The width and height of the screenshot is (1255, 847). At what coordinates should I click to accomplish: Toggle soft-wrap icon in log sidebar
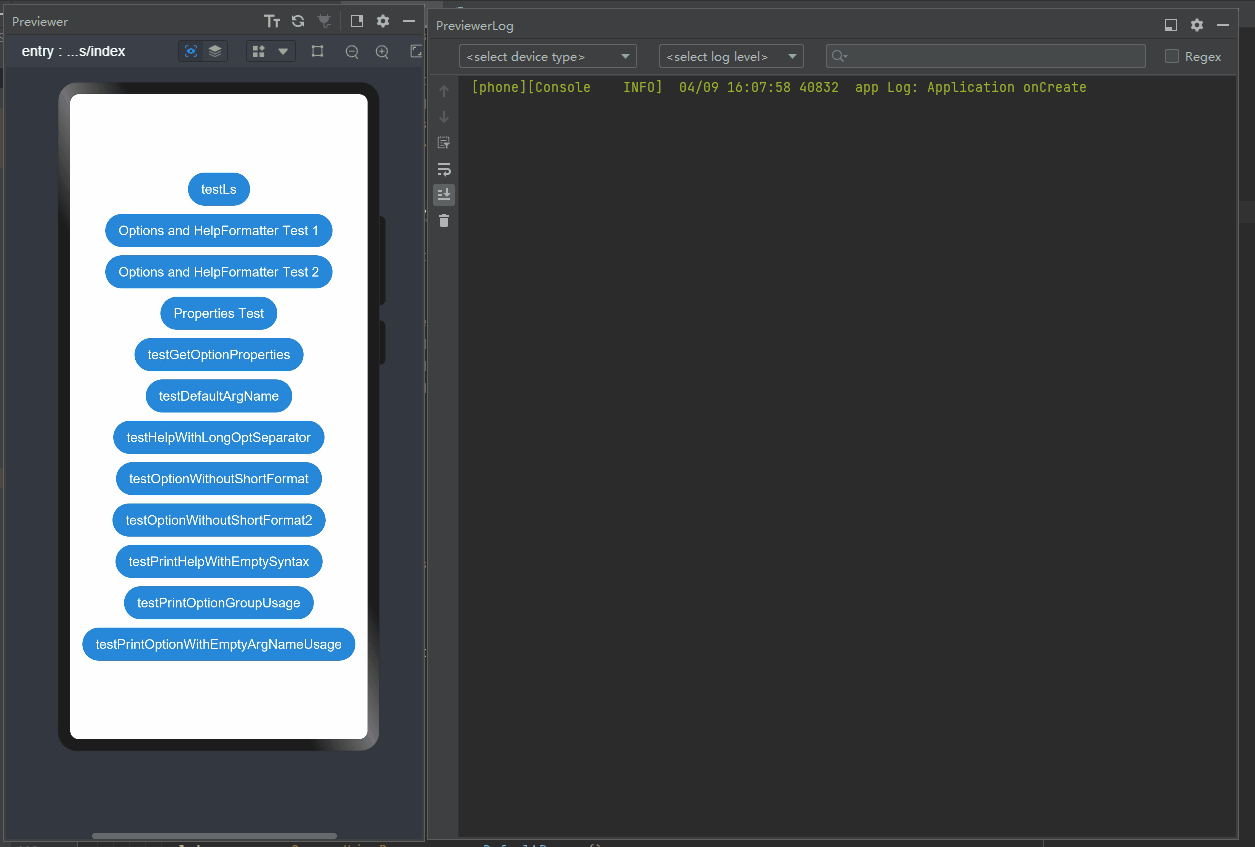coord(444,169)
